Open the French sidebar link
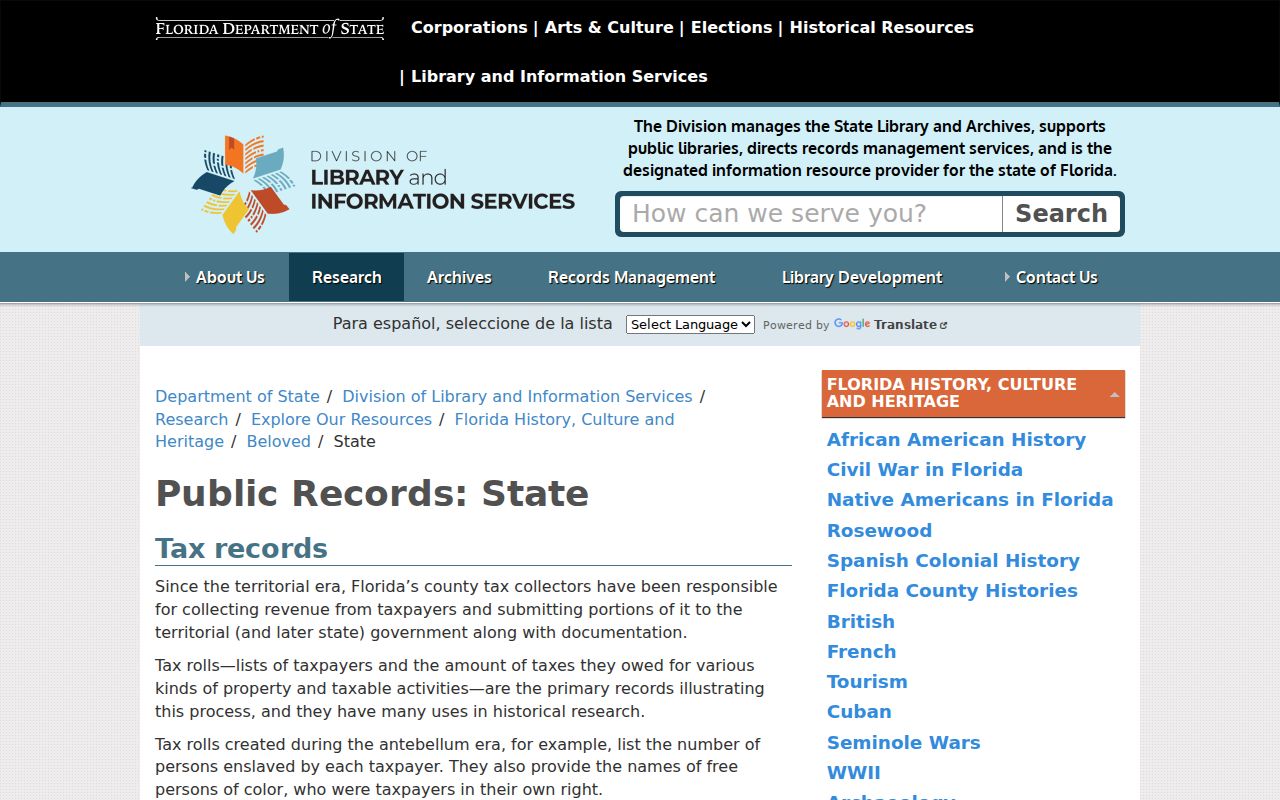Screen dimensions: 1280x800 coord(861,651)
